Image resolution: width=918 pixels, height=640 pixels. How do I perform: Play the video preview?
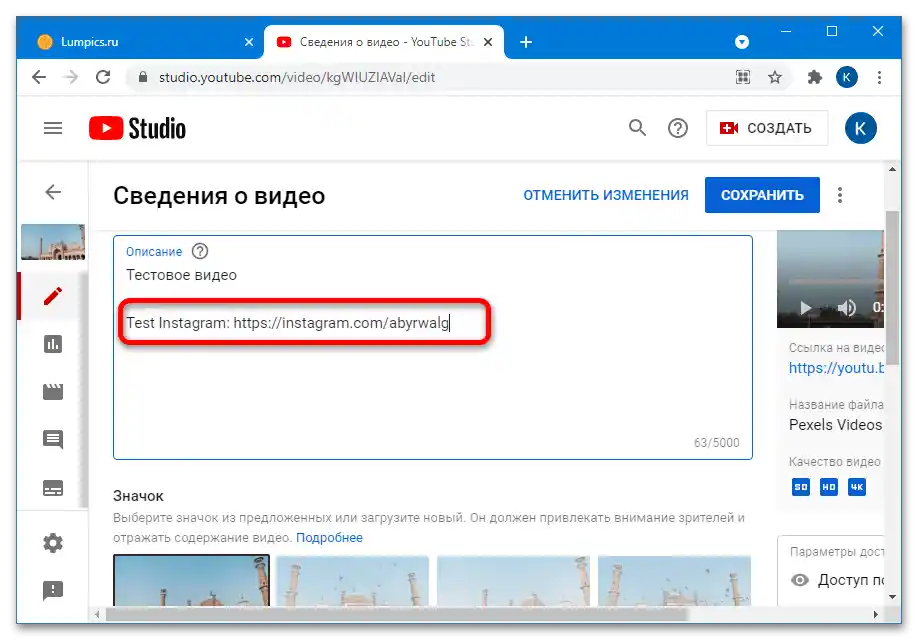point(805,307)
